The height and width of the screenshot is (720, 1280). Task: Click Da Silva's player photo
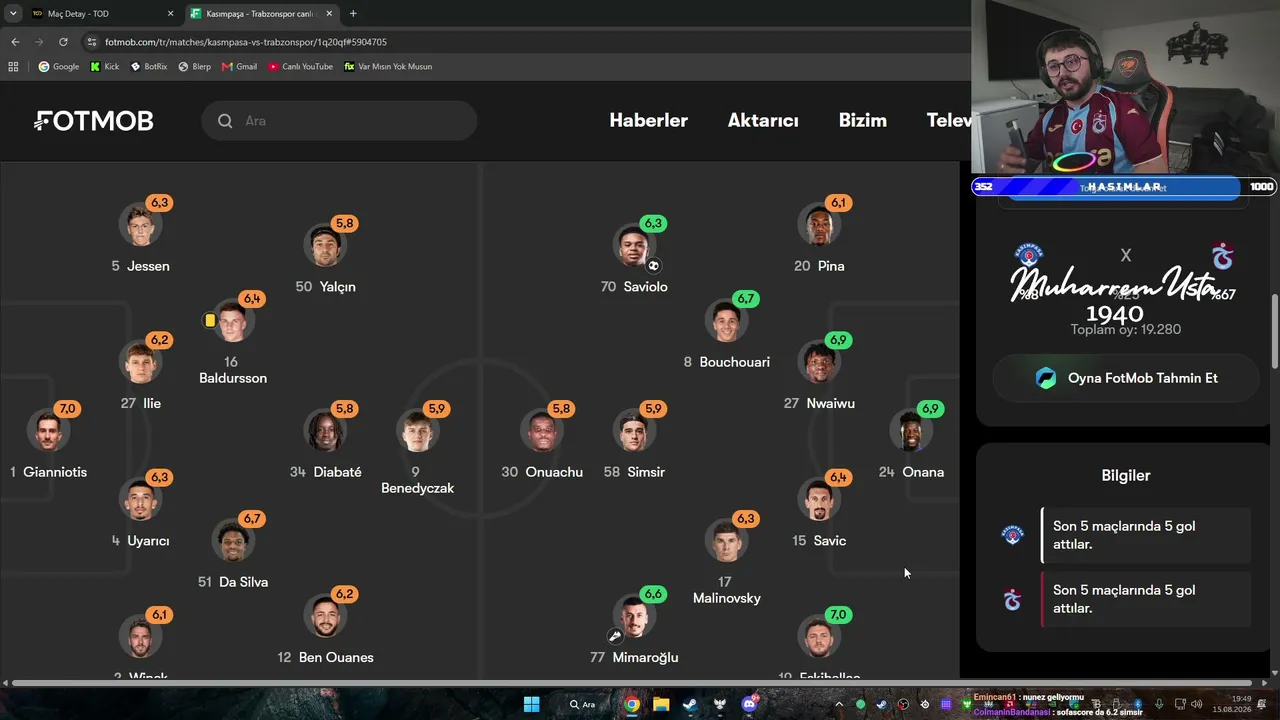[x=233, y=541]
